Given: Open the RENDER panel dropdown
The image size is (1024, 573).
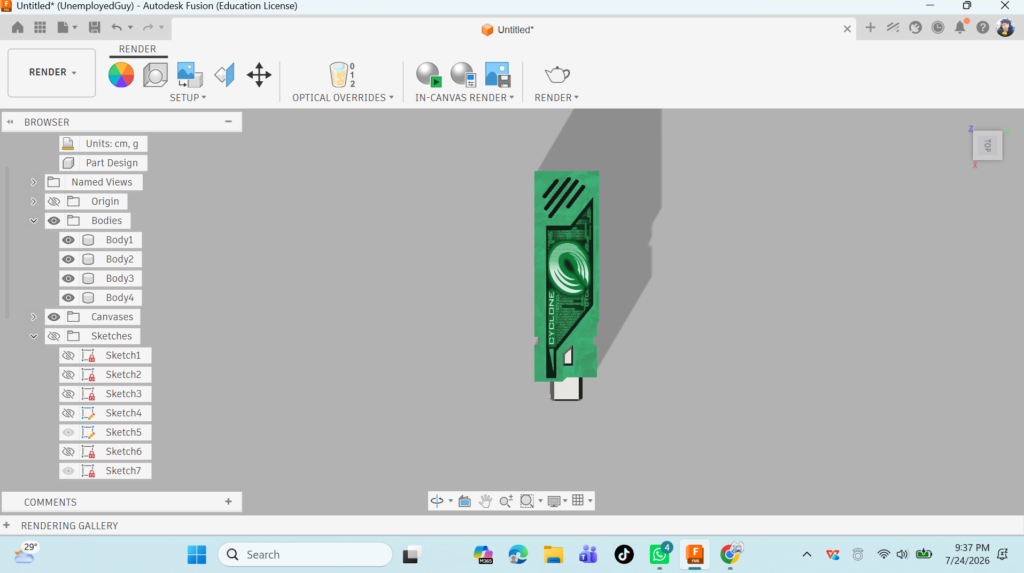Looking at the screenshot, I should (x=556, y=97).
